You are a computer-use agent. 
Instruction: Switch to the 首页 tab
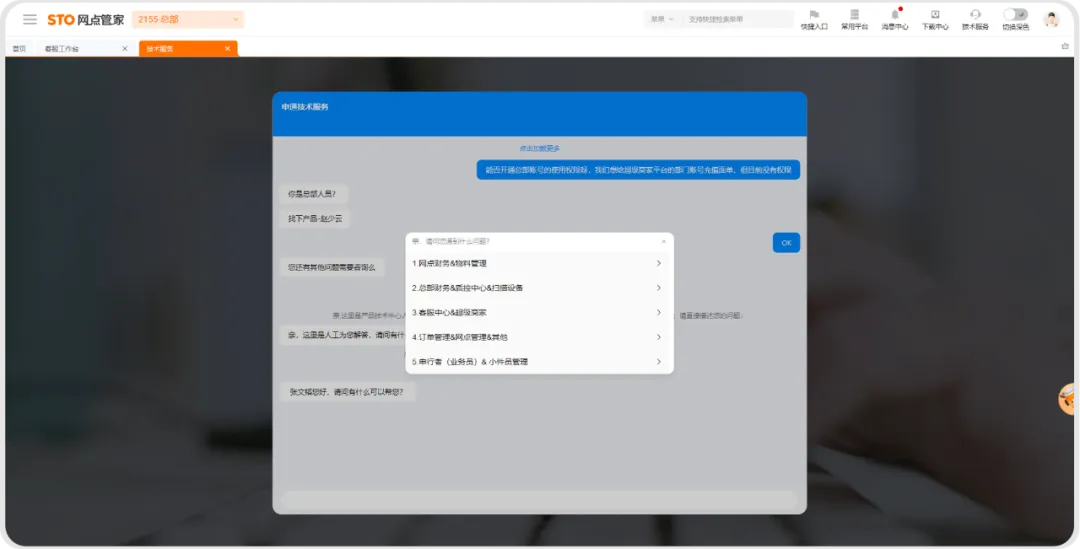tap(19, 49)
